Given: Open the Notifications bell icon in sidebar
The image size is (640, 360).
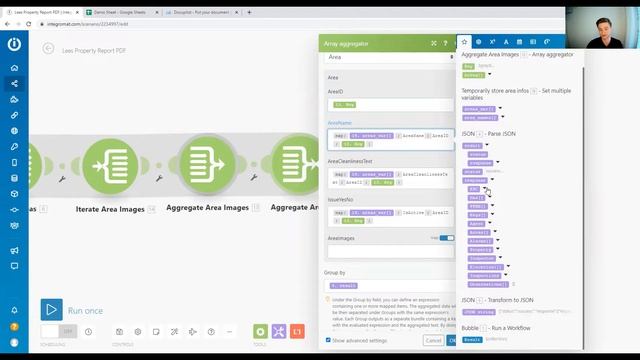Looking at the screenshot, I should pos(14,310).
